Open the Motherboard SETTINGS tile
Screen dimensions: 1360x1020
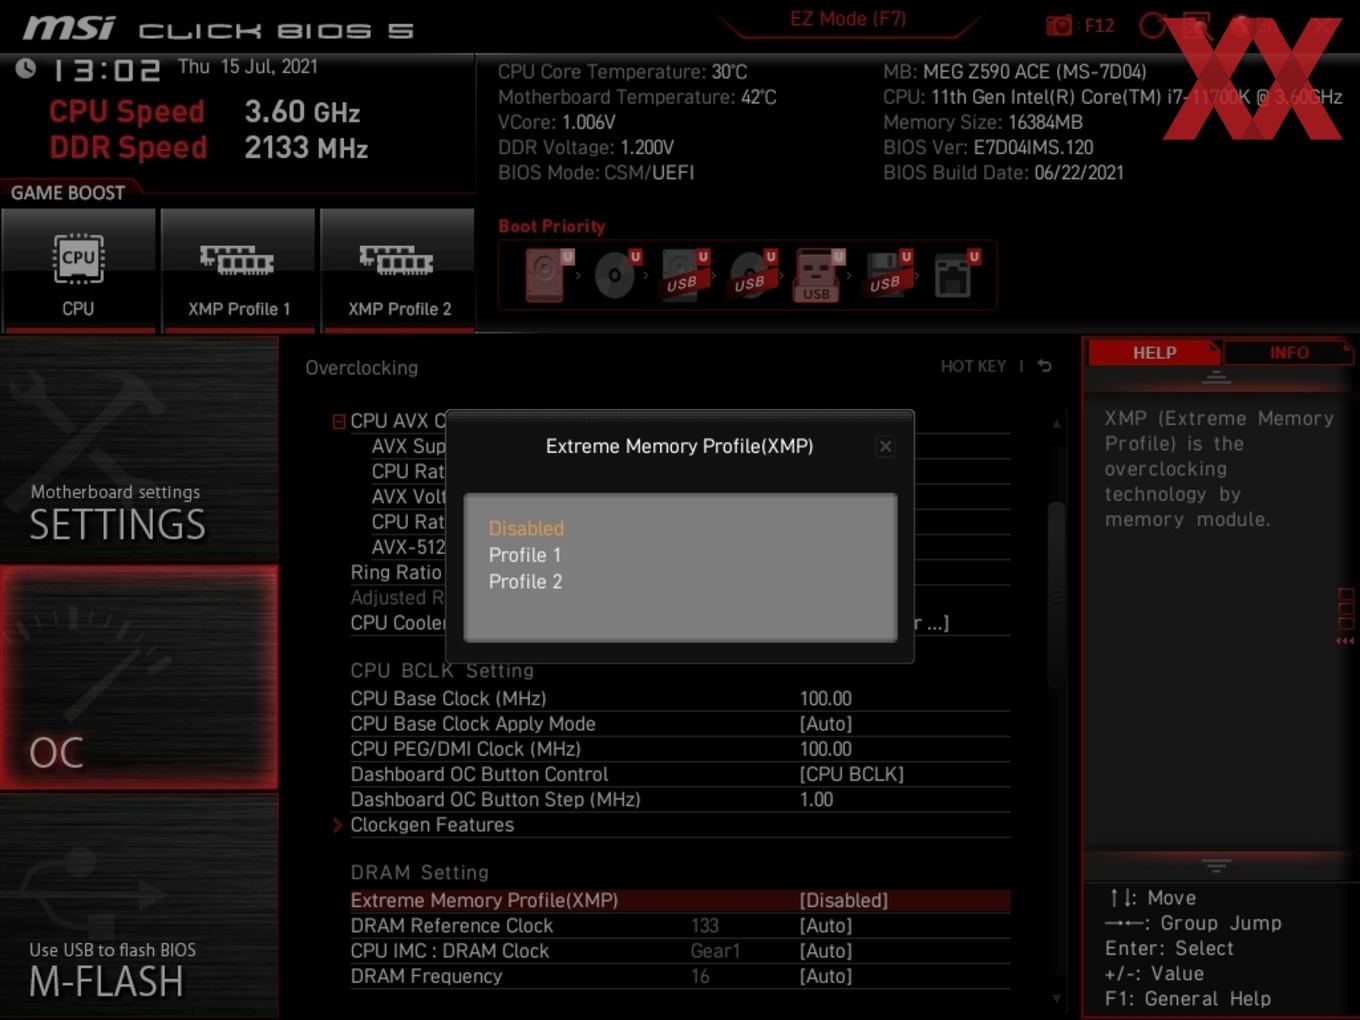point(139,451)
